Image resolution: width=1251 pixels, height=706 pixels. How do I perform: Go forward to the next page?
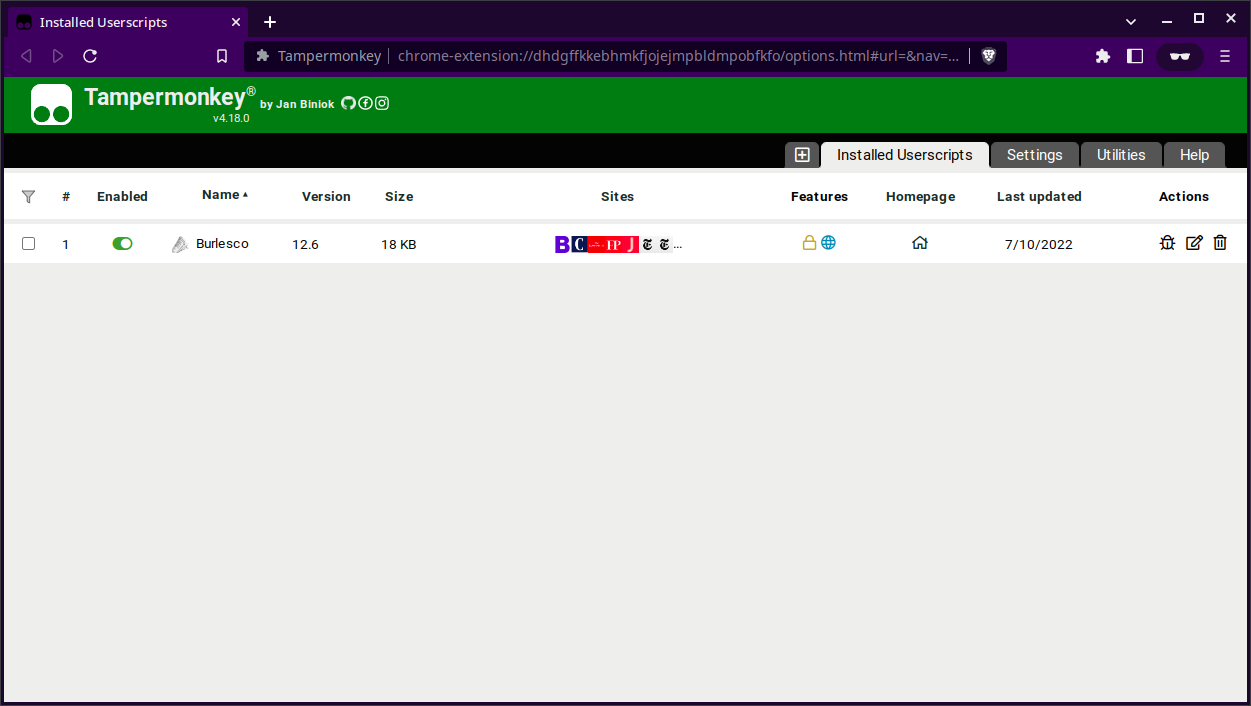tap(58, 56)
